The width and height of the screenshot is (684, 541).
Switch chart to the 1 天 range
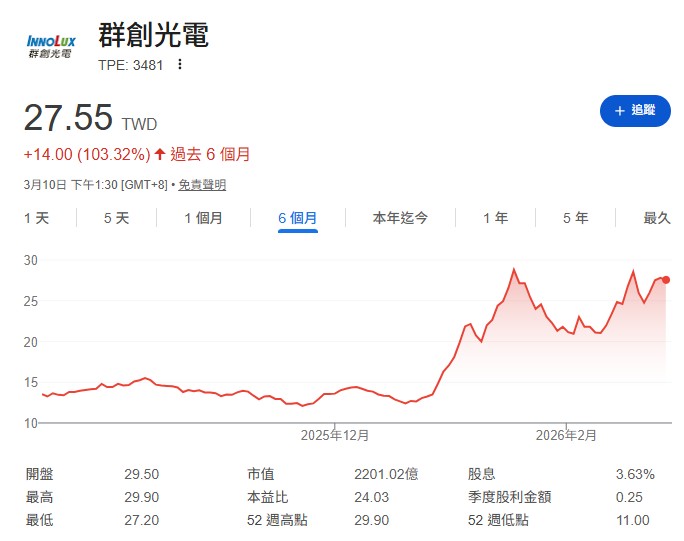click(x=37, y=218)
